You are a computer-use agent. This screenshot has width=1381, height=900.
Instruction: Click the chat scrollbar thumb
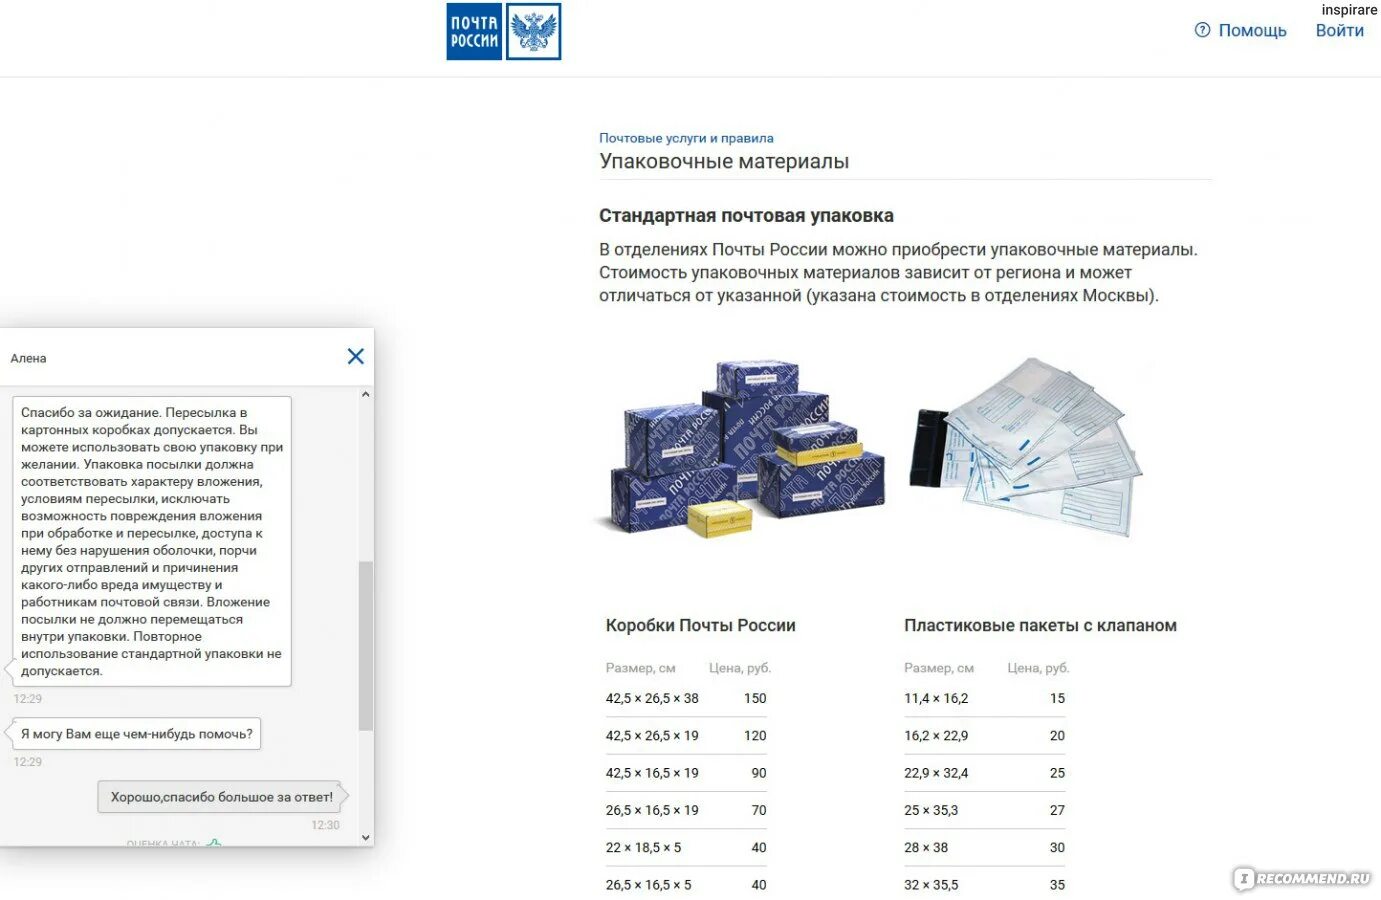pyautogui.click(x=365, y=645)
